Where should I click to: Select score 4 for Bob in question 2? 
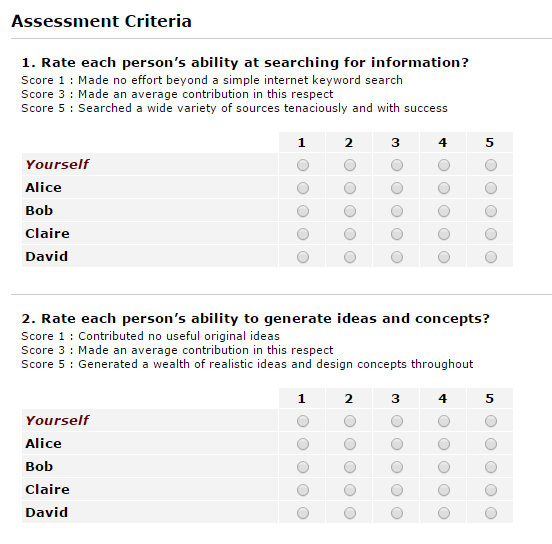tap(444, 467)
